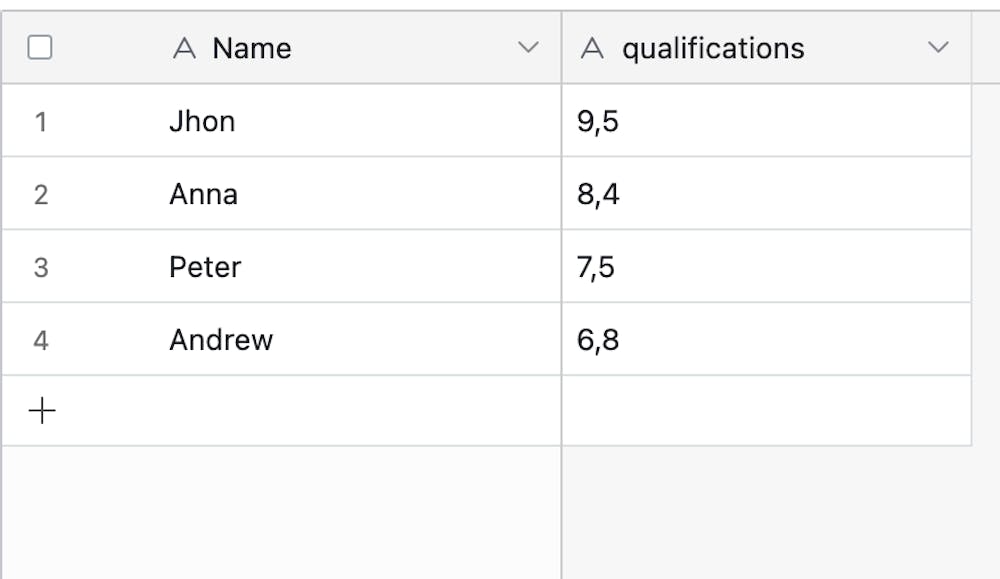This screenshot has height=579, width=1000.
Task: Click the Jhon name cell
Action: click(x=202, y=121)
